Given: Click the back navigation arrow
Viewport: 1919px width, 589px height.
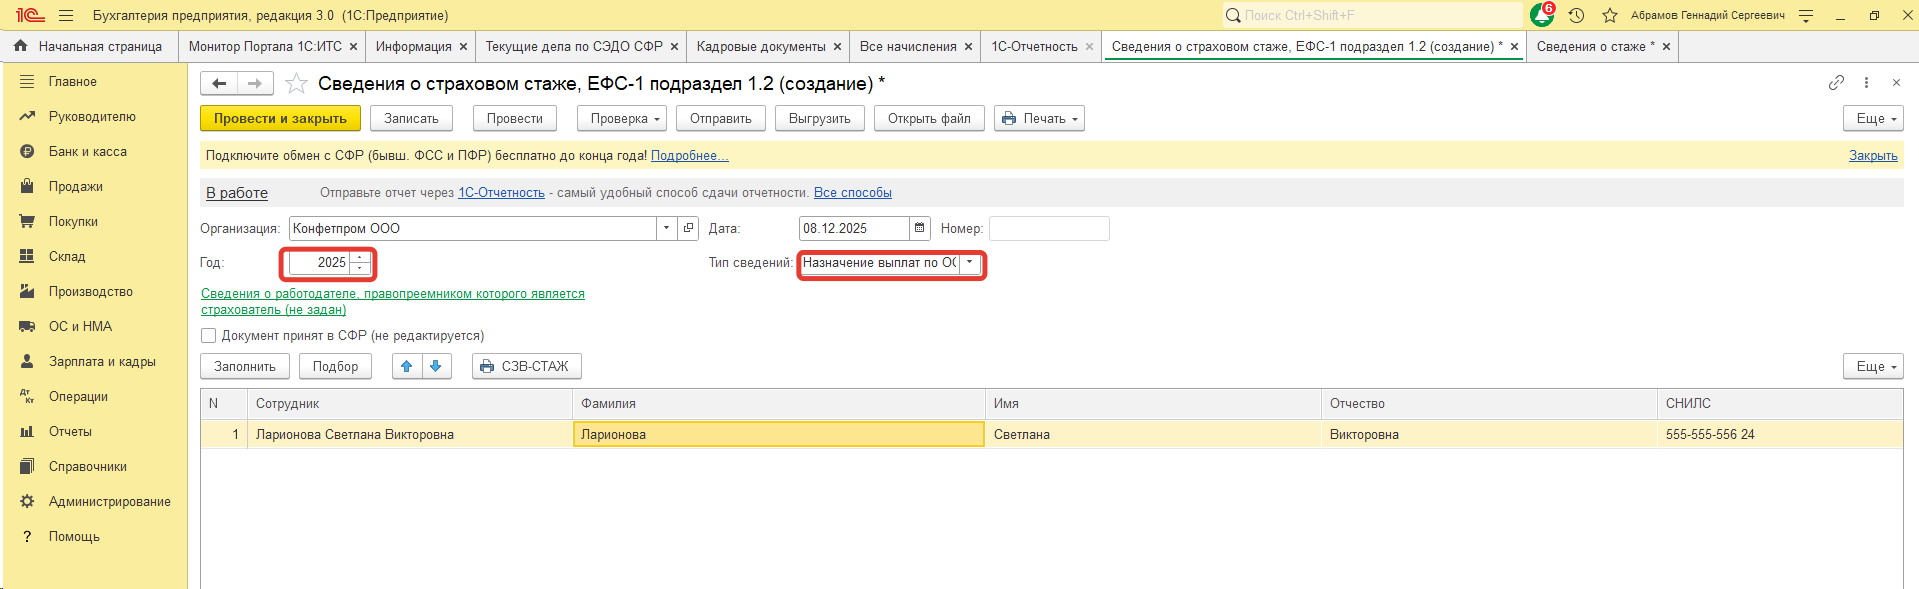Looking at the screenshot, I should (219, 84).
